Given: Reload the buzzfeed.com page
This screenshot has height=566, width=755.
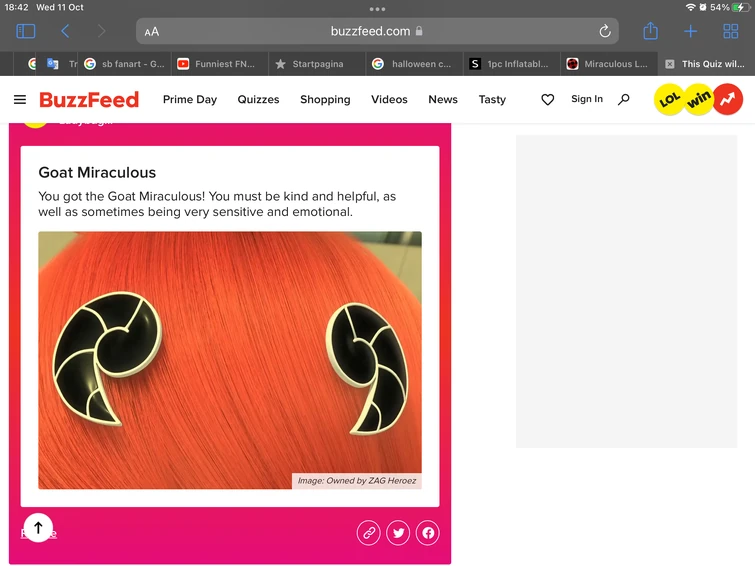Looking at the screenshot, I should pos(605,31).
